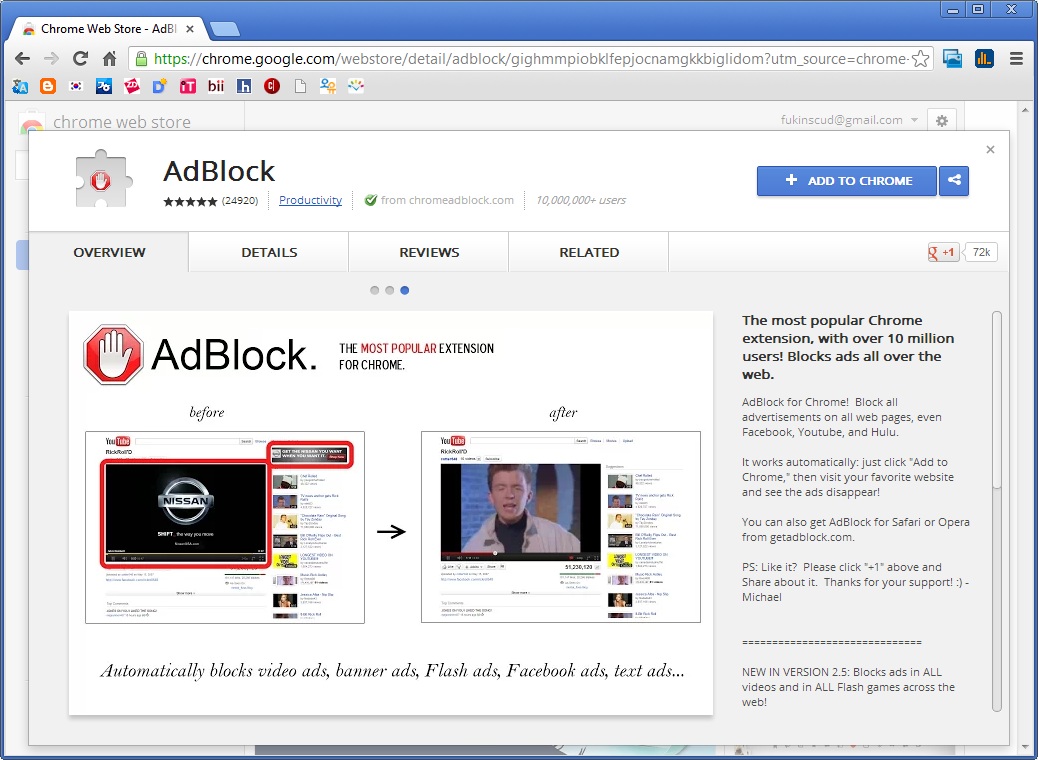Show the first screenshot via first dot
The width and height of the screenshot is (1038, 760).
(375, 290)
